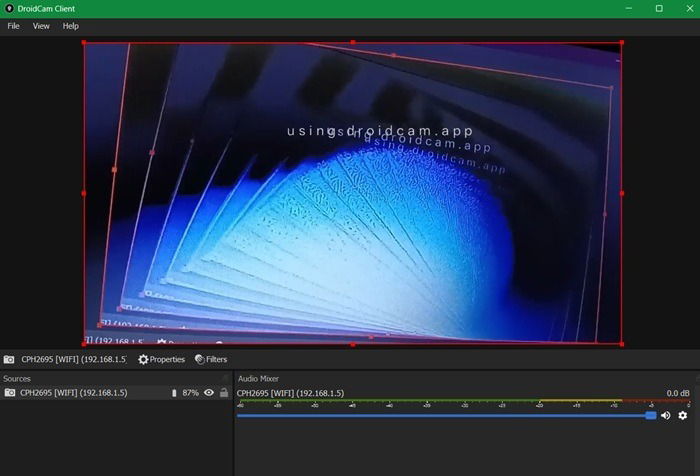The image size is (700, 476).
Task: Toggle the lock on CPH2695 source
Action: [224, 392]
